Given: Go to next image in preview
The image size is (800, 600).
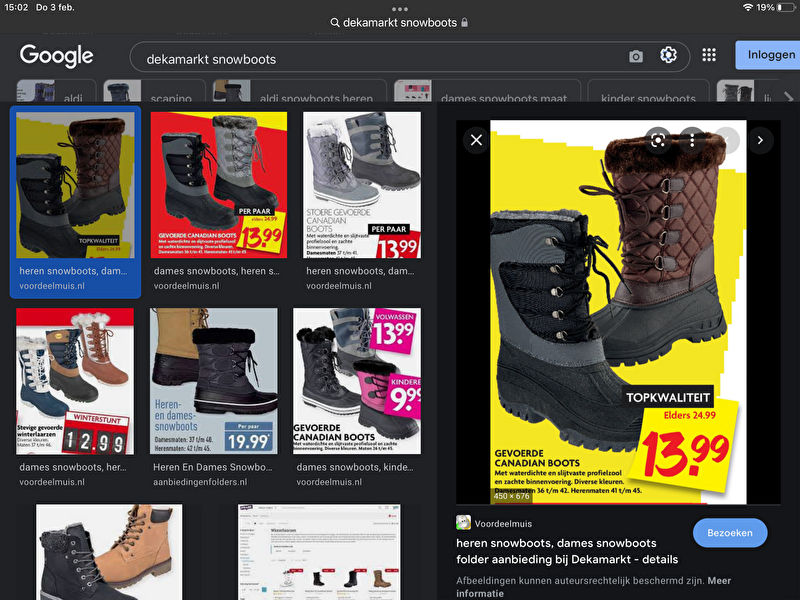Looking at the screenshot, I should click(x=760, y=140).
